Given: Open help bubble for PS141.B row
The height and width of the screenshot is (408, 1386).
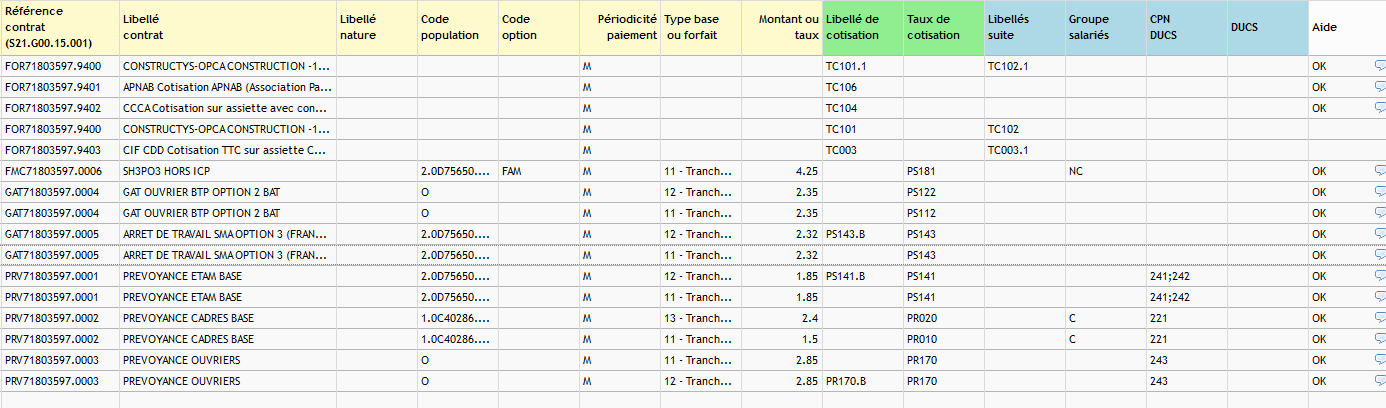Looking at the screenshot, I should [1380, 276].
